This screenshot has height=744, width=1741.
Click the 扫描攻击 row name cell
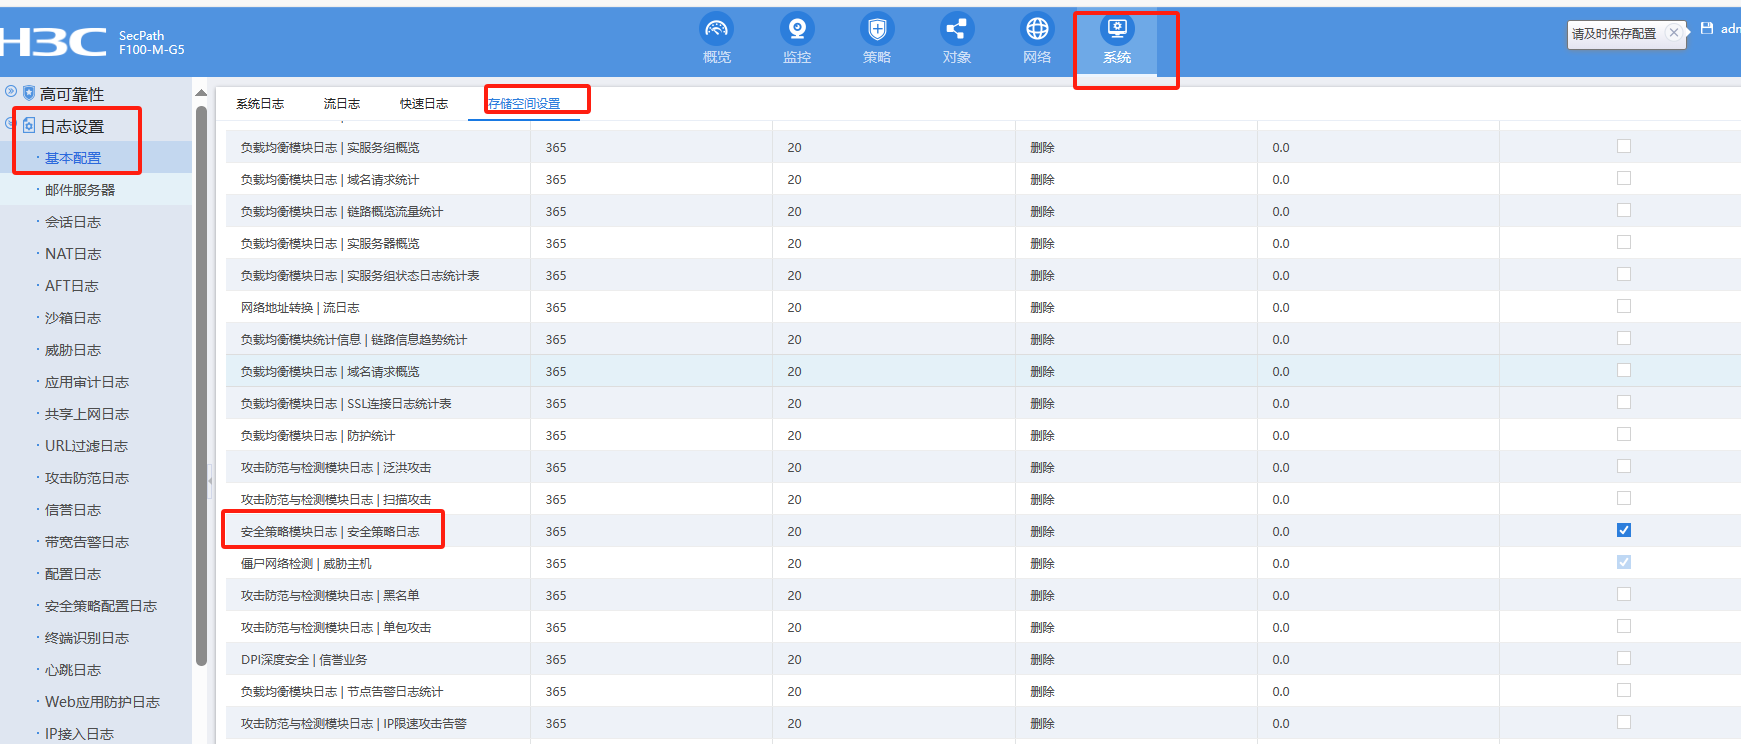(336, 500)
